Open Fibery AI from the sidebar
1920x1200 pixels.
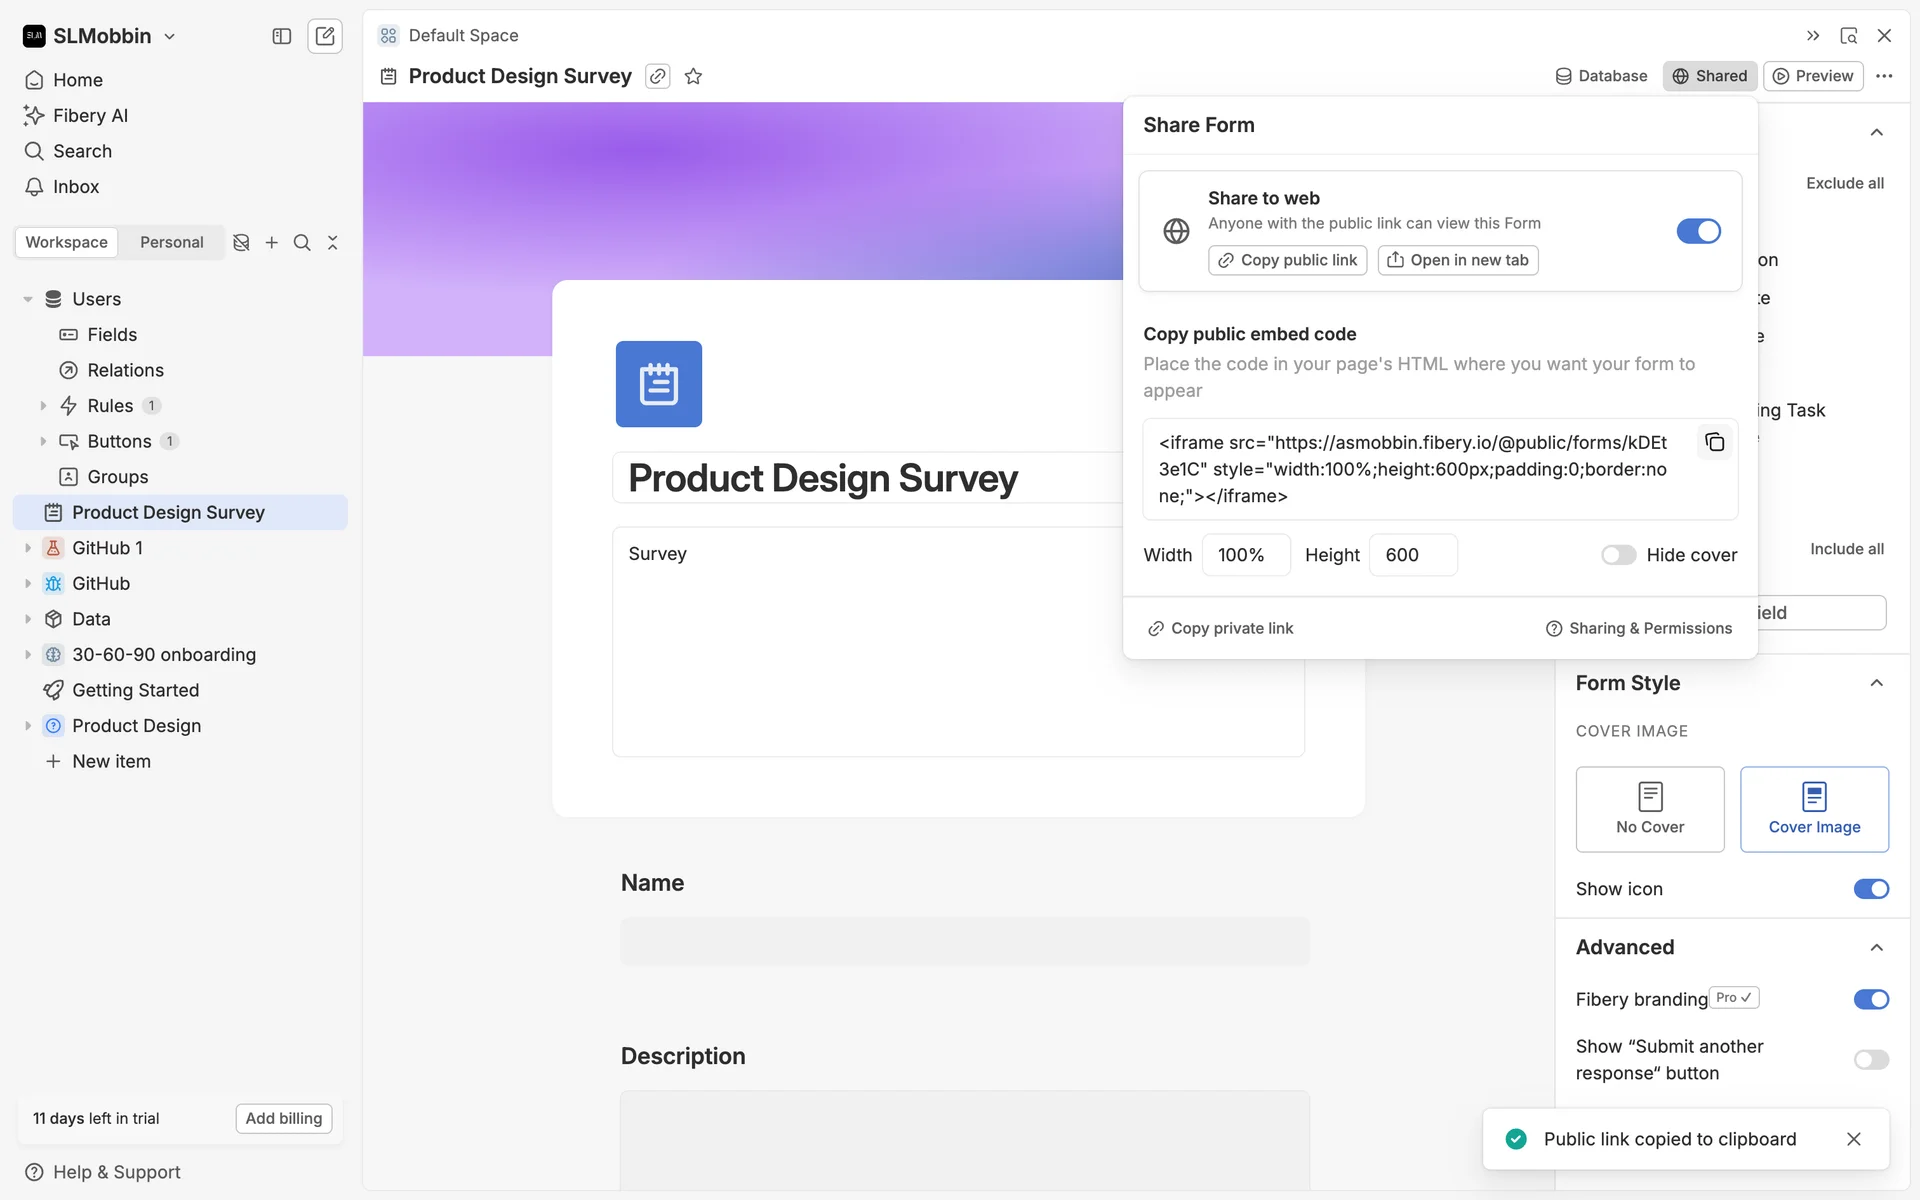click(x=90, y=115)
